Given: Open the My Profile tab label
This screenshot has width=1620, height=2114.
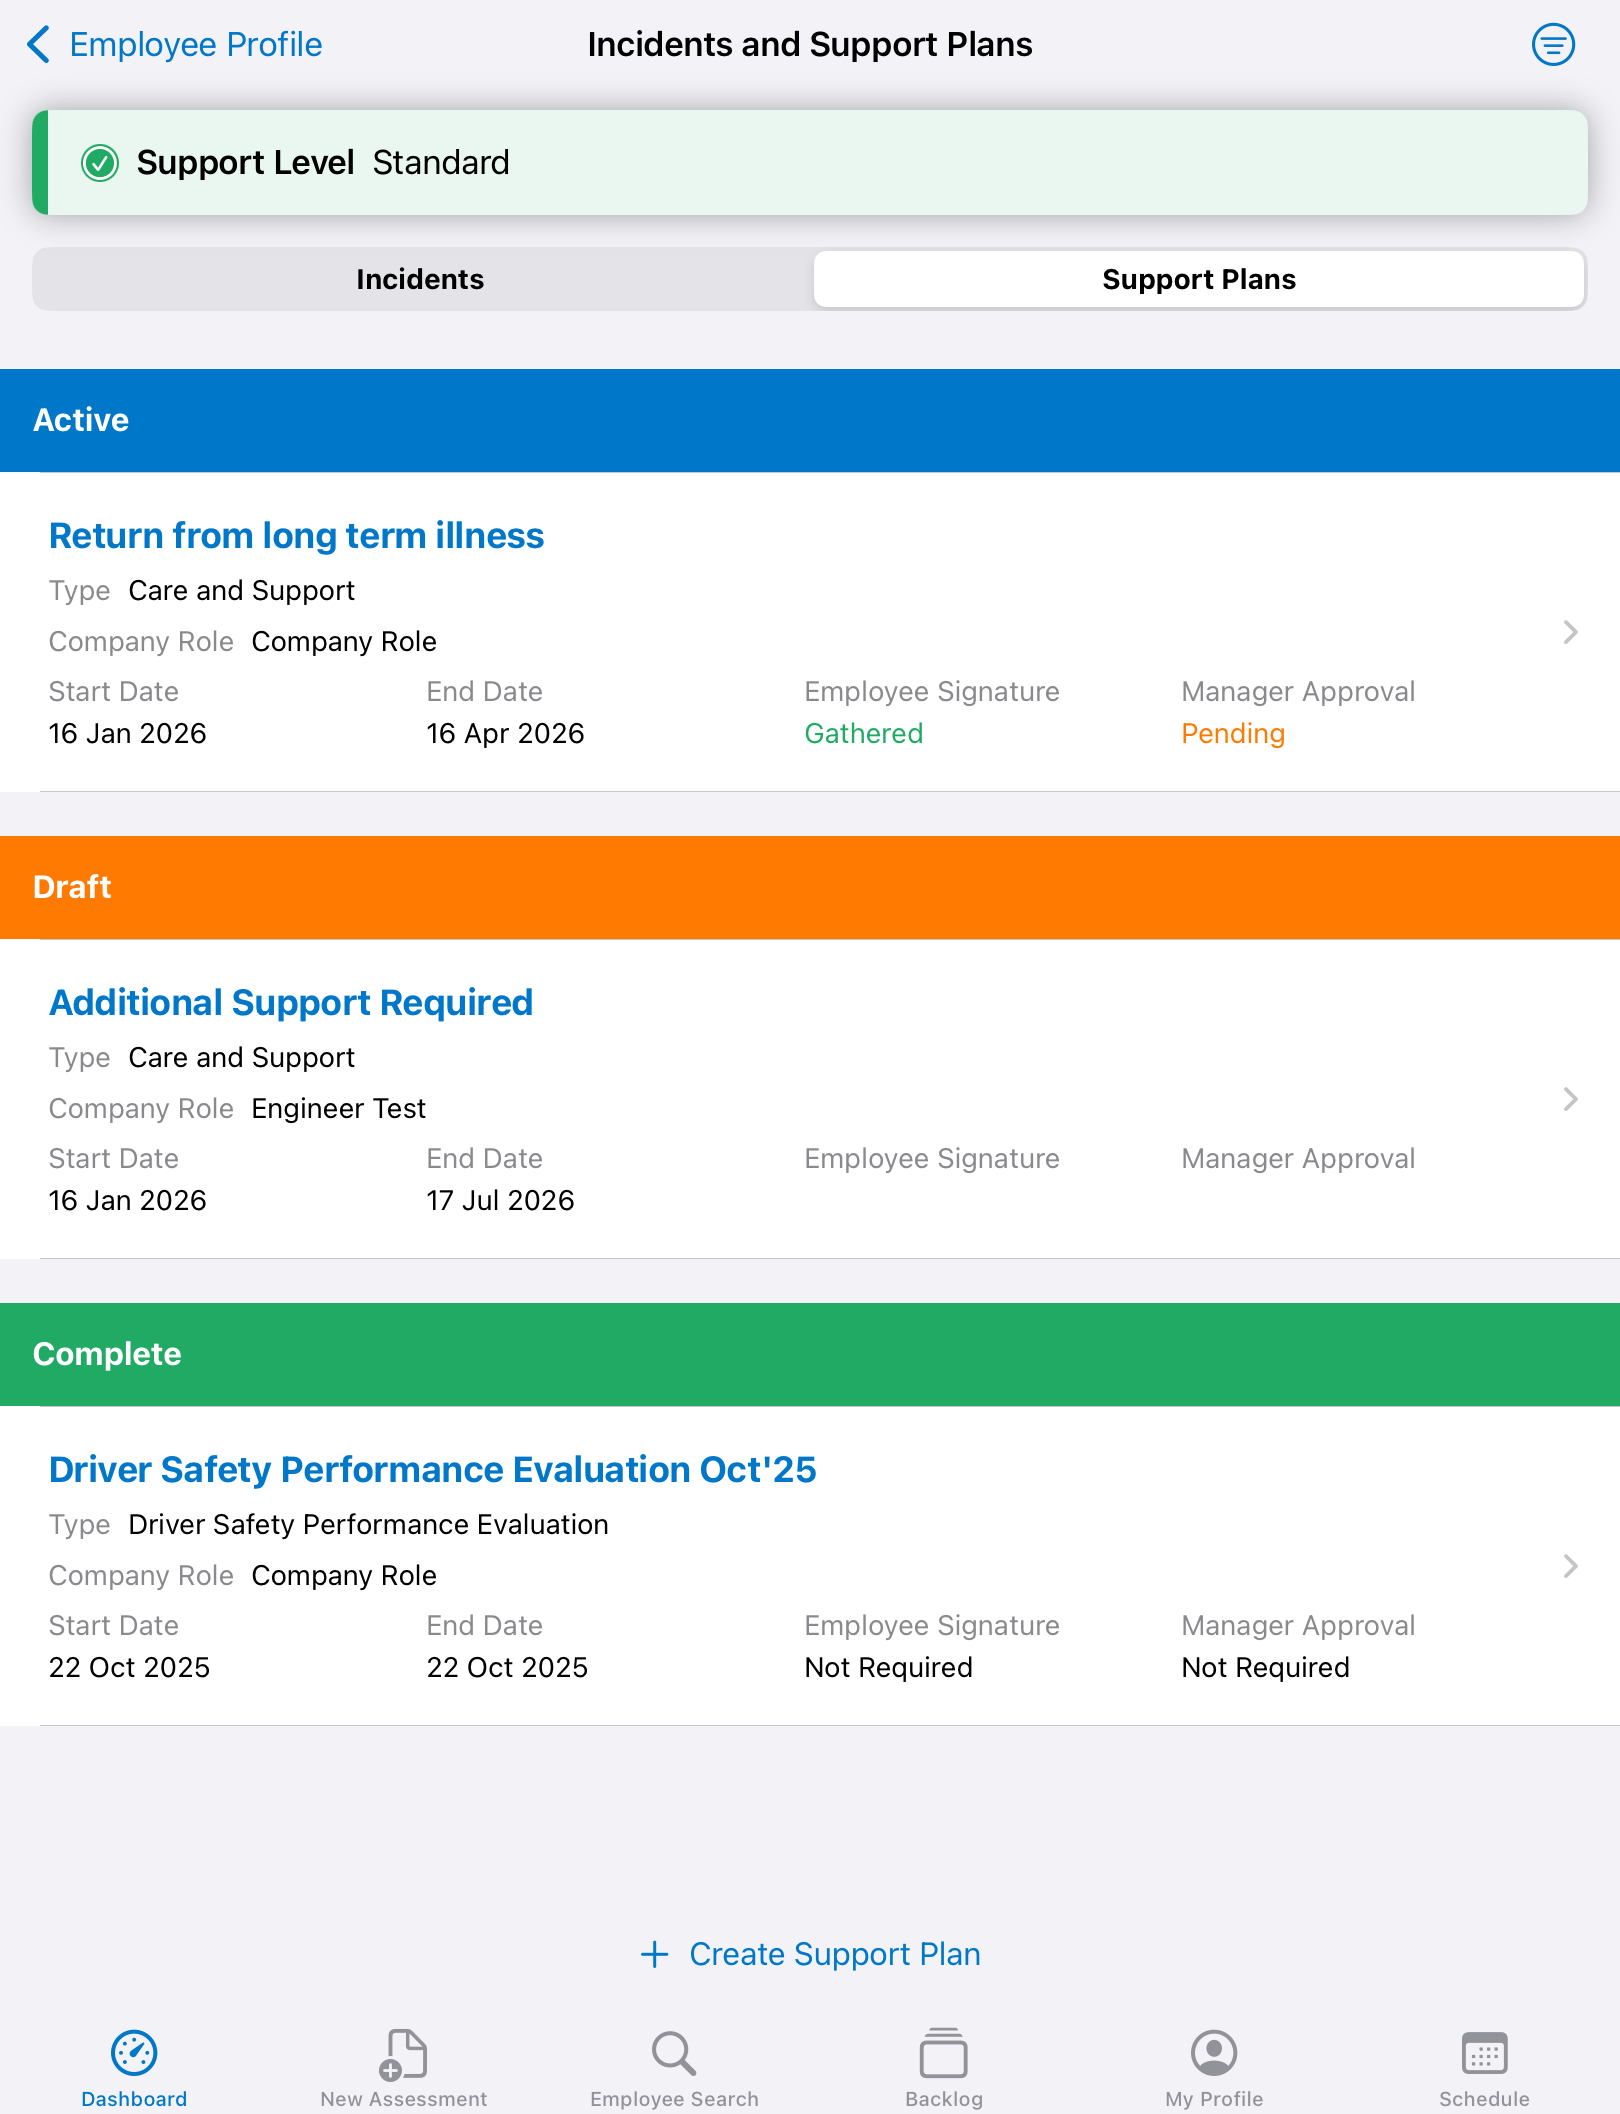Looking at the screenshot, I should click(x=1214, y=2099).
